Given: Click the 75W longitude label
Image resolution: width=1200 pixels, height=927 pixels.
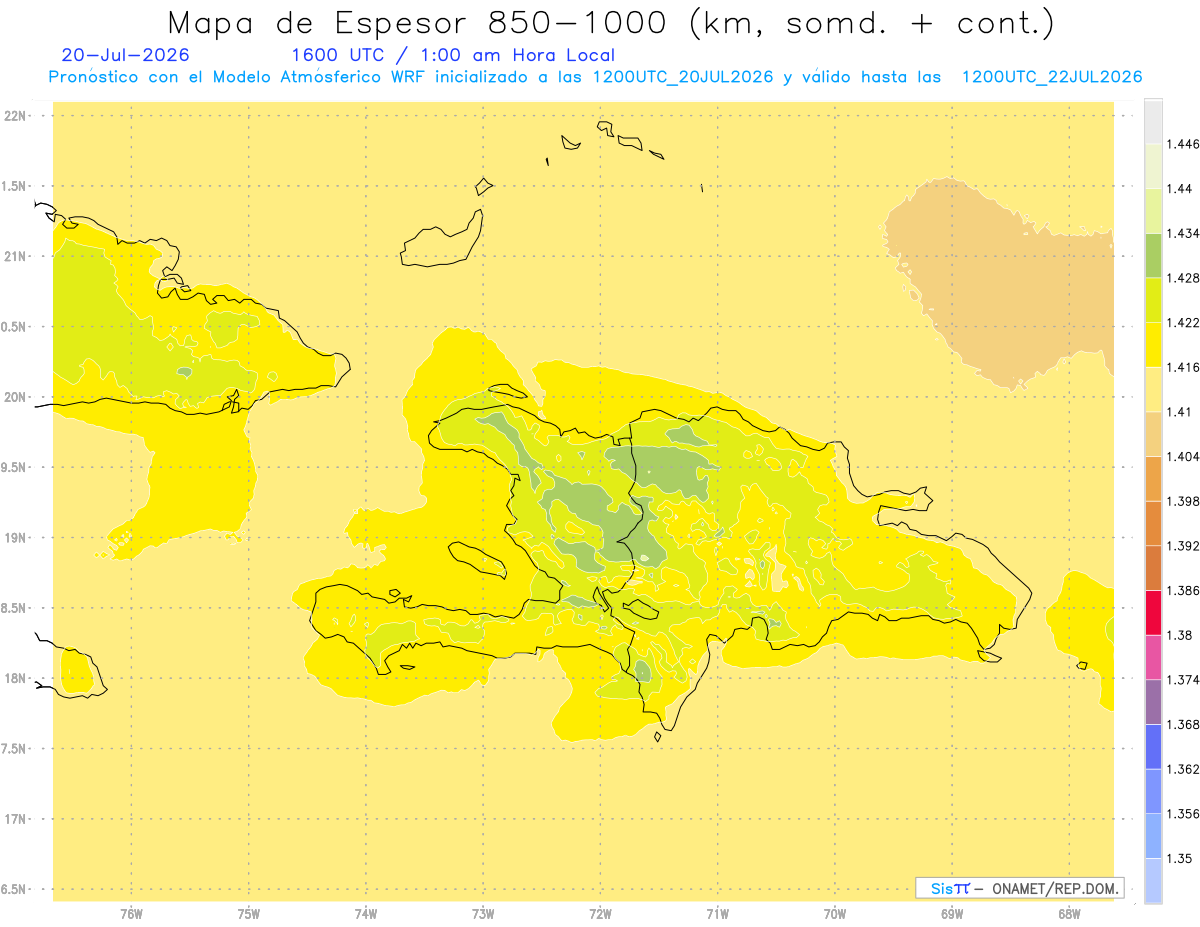Looking at the screenshot, I should (248, 914).
